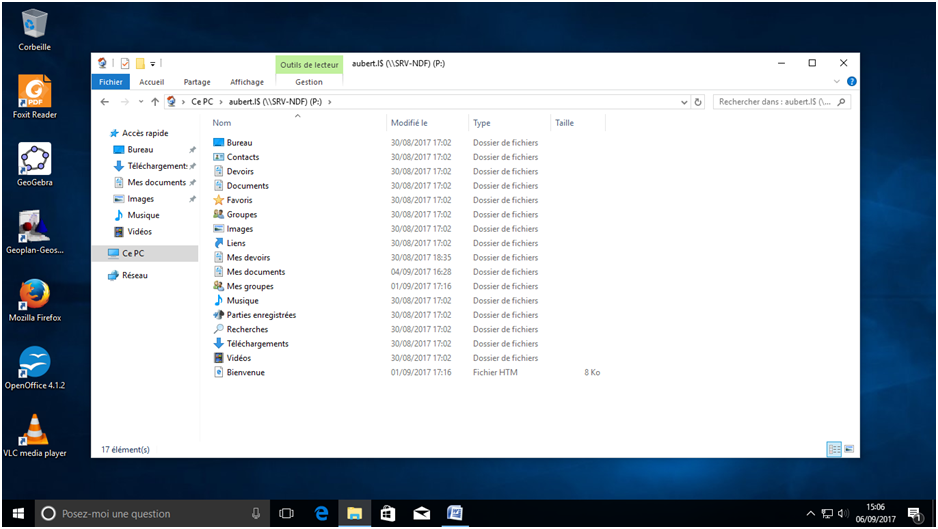Open the address bar history dropdown
The width and height of the screenshot is (938, 529).
(684, 102)
